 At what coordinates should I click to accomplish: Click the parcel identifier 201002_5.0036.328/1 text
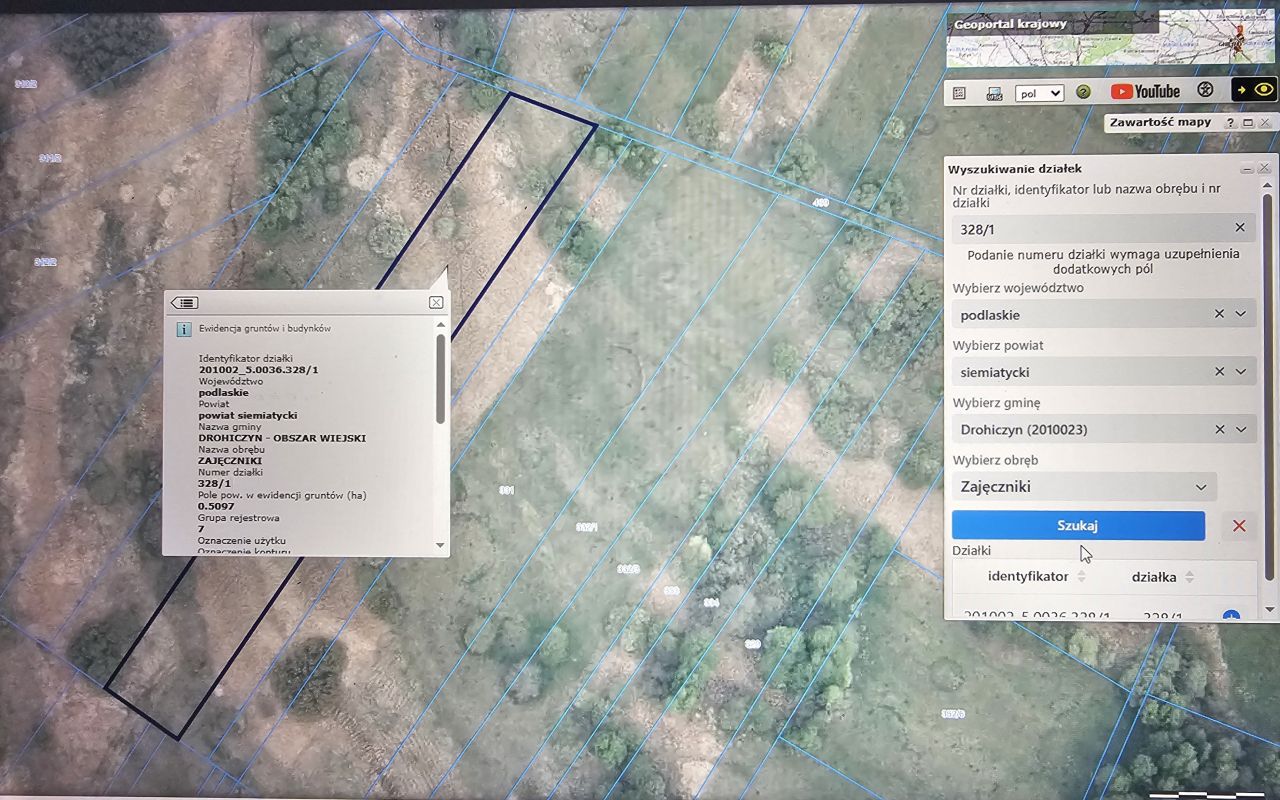click(x=258, y=370)
